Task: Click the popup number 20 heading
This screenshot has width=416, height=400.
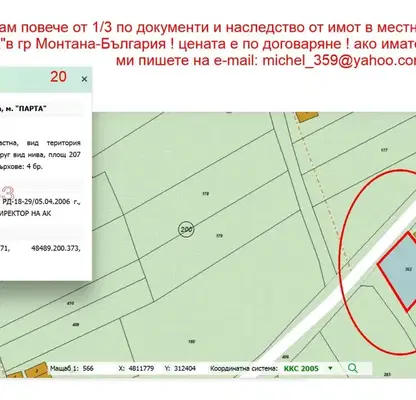Action: (58, 77)
